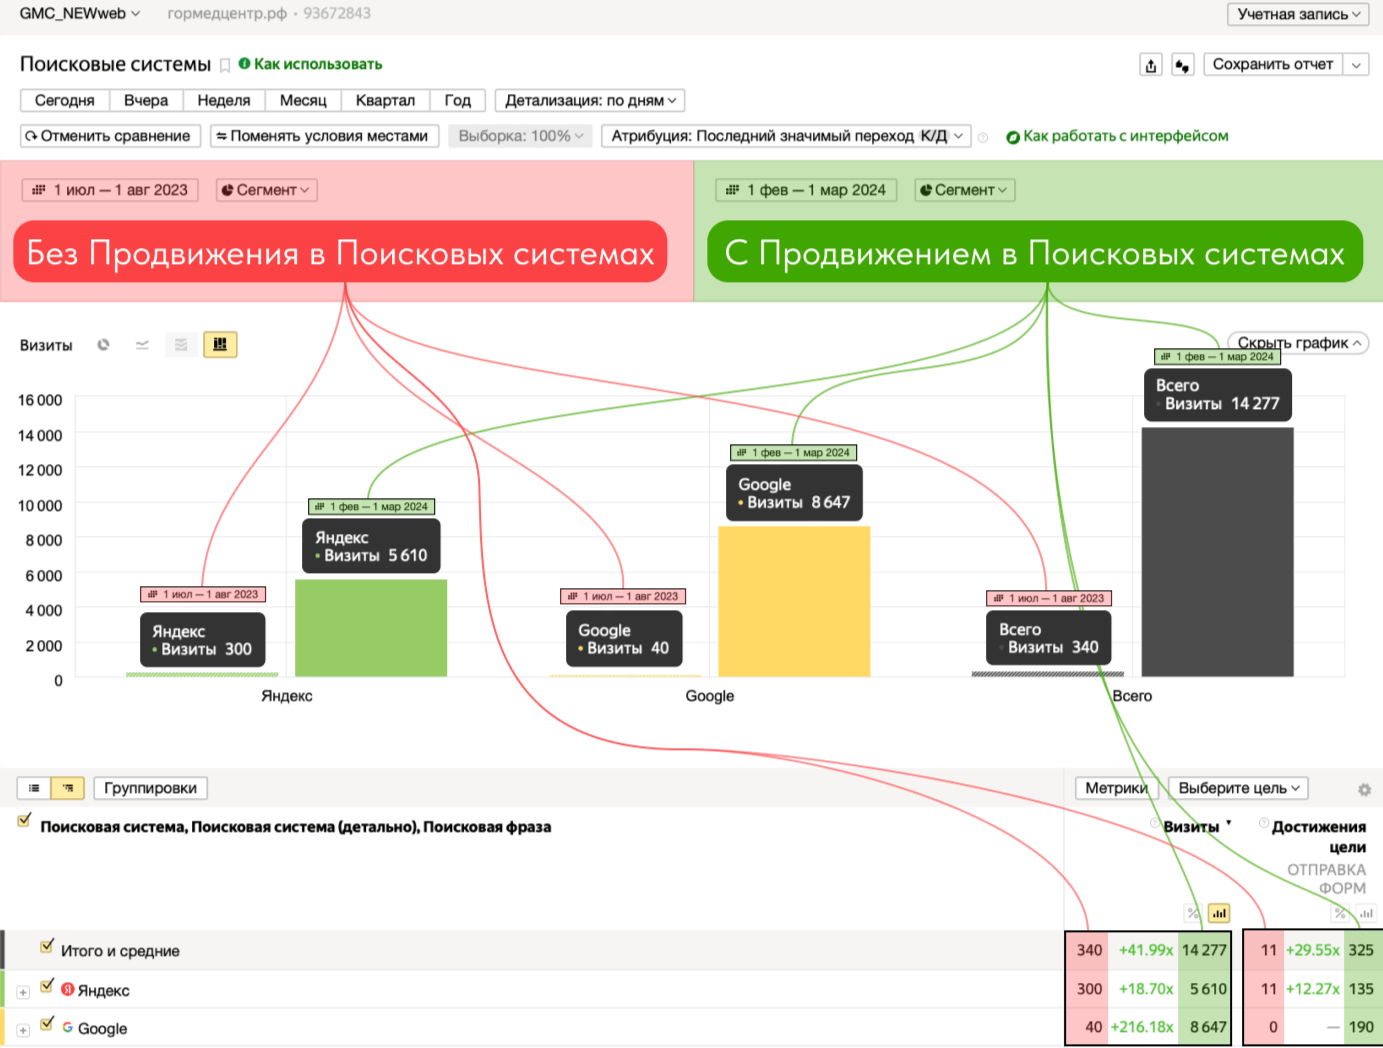Open the Как использовать link

(x=310, y=64)
